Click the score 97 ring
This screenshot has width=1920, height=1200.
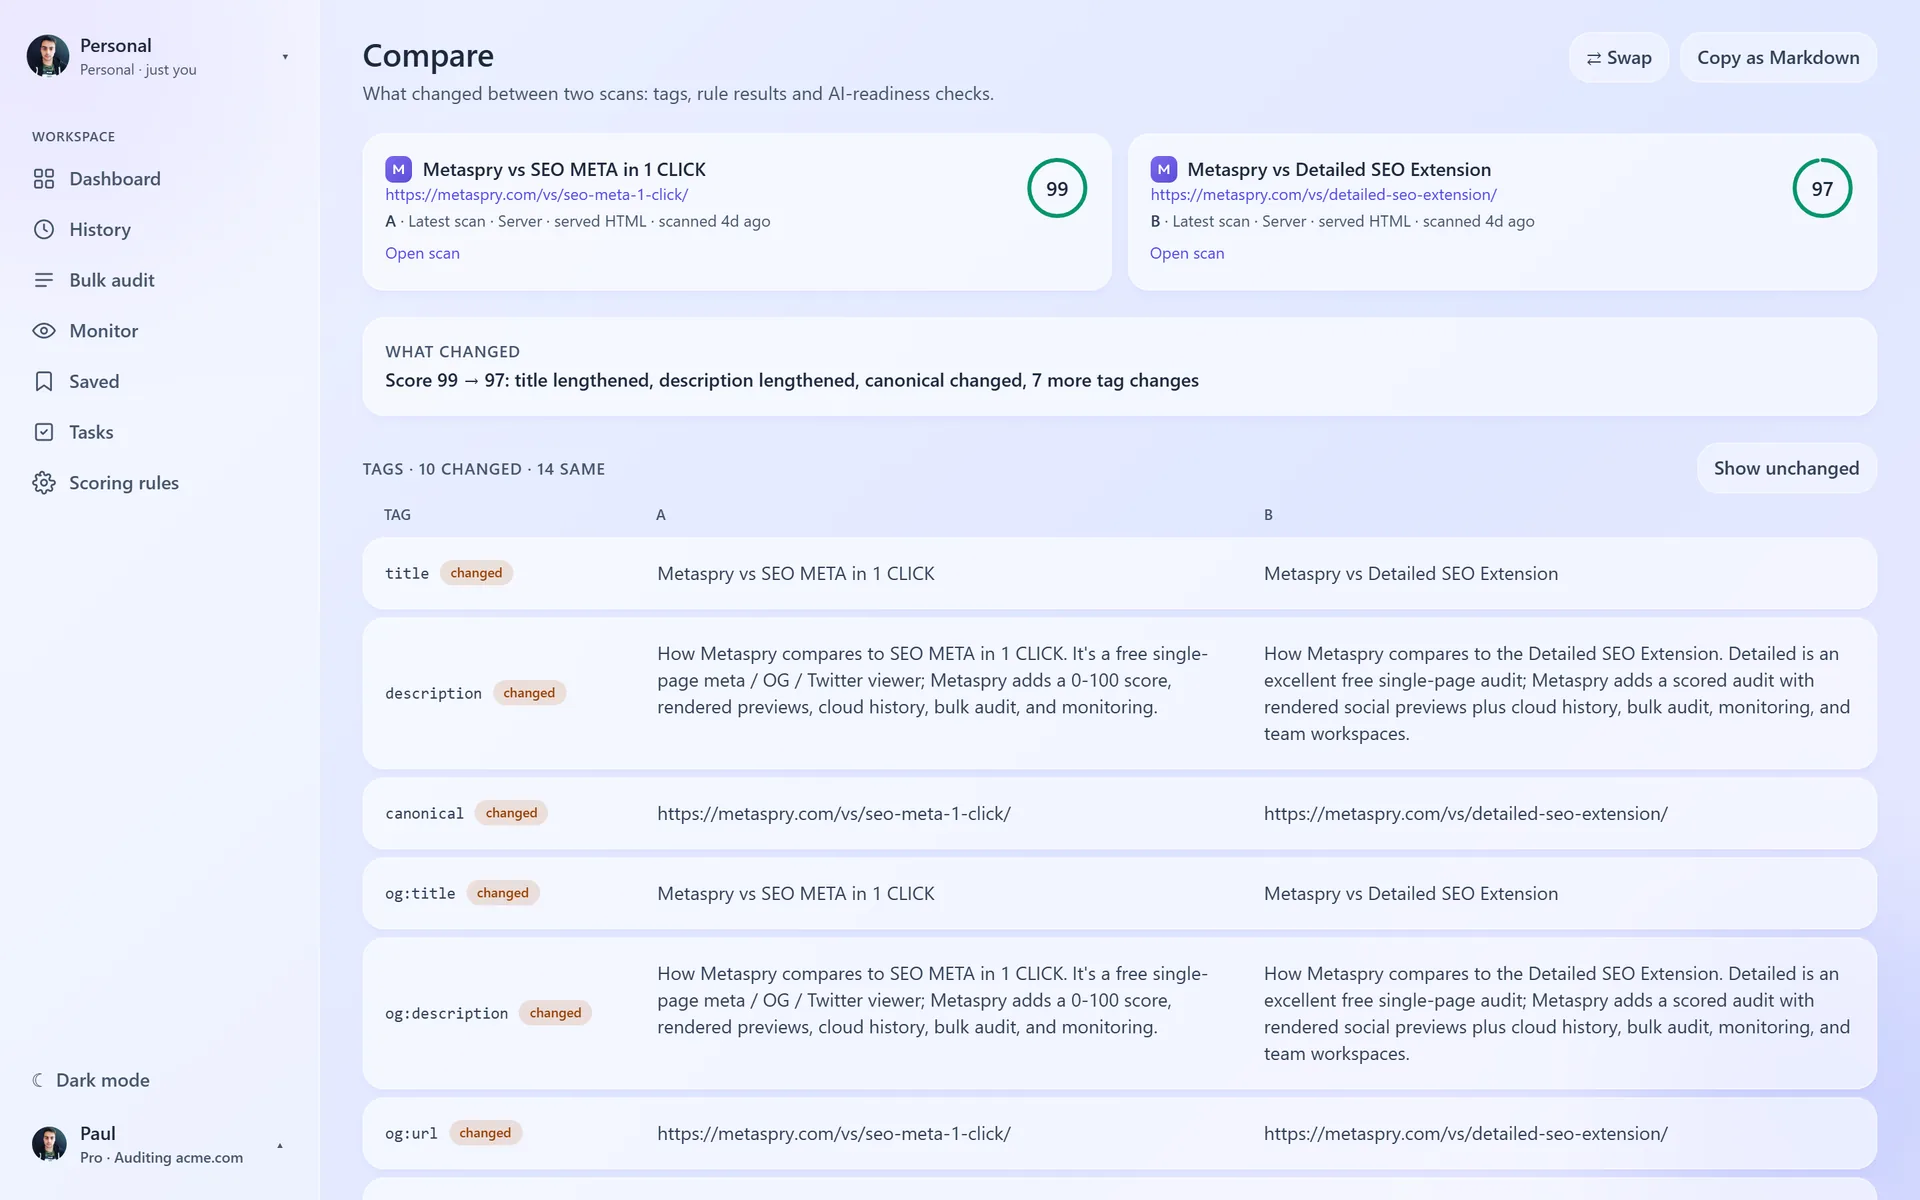tap(1822, 188)
